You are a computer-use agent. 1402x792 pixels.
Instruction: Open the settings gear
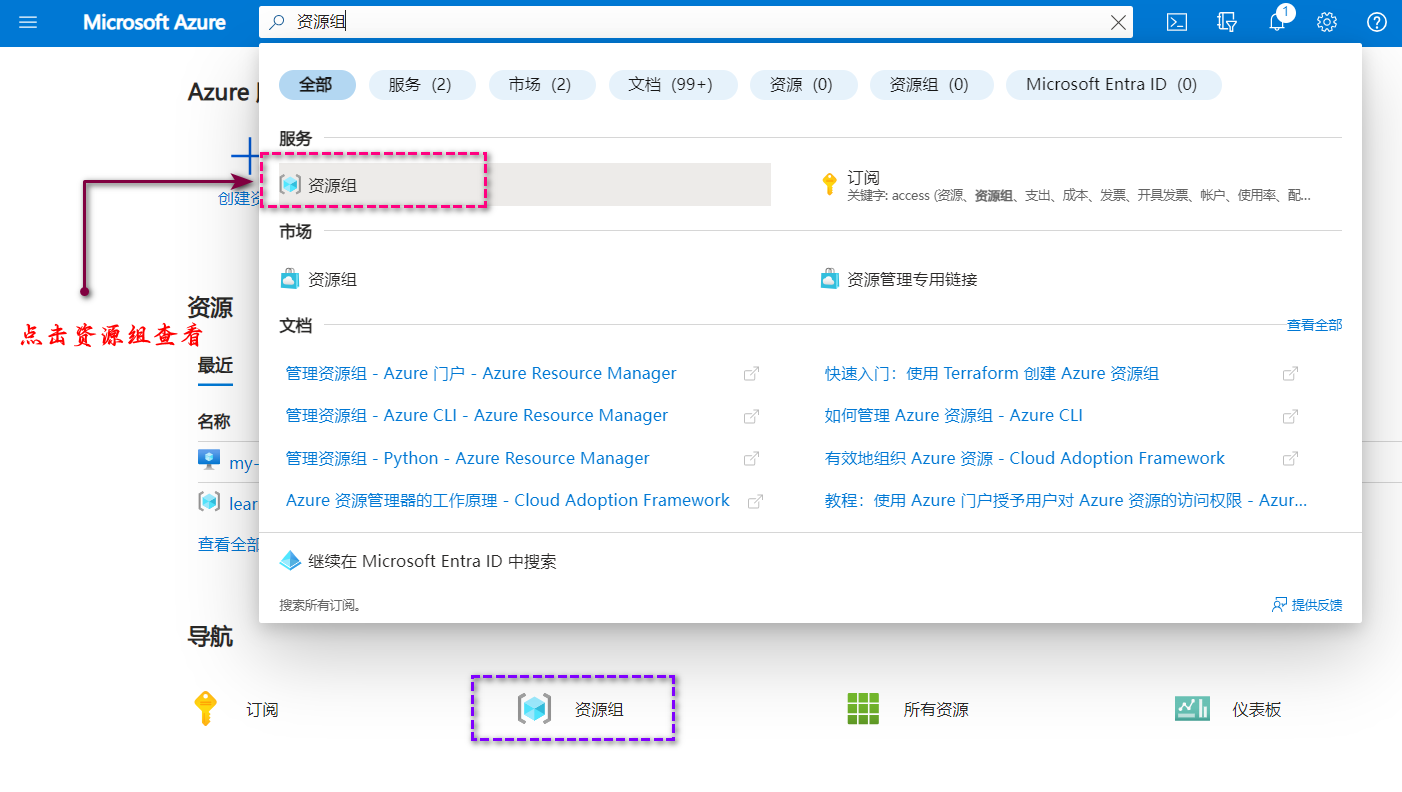pyautogui.click(x=1327, y=22)
